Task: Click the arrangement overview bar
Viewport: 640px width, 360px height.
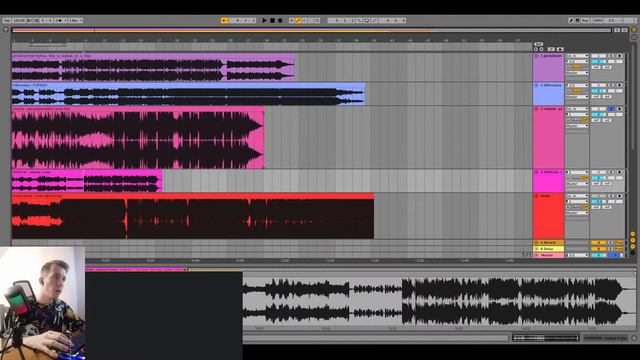Action: 311,30
